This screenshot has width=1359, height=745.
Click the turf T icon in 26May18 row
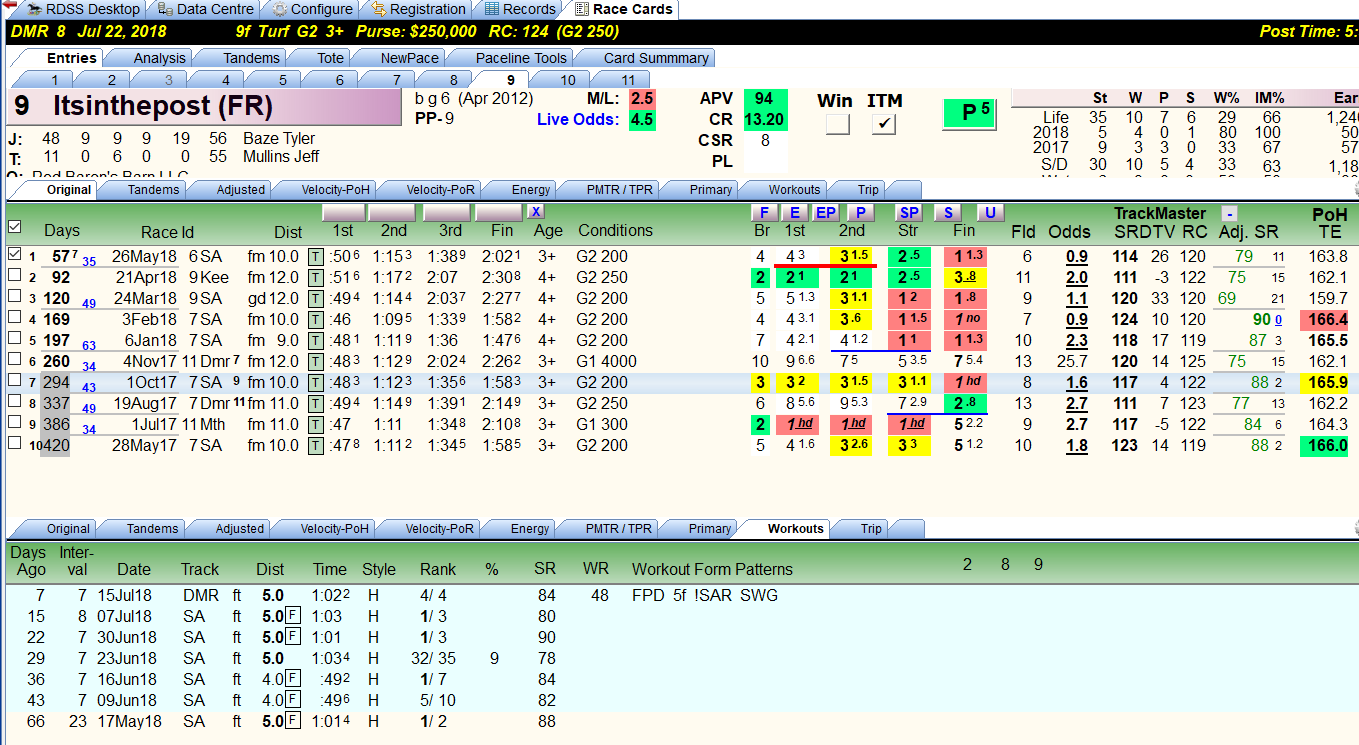316,256
